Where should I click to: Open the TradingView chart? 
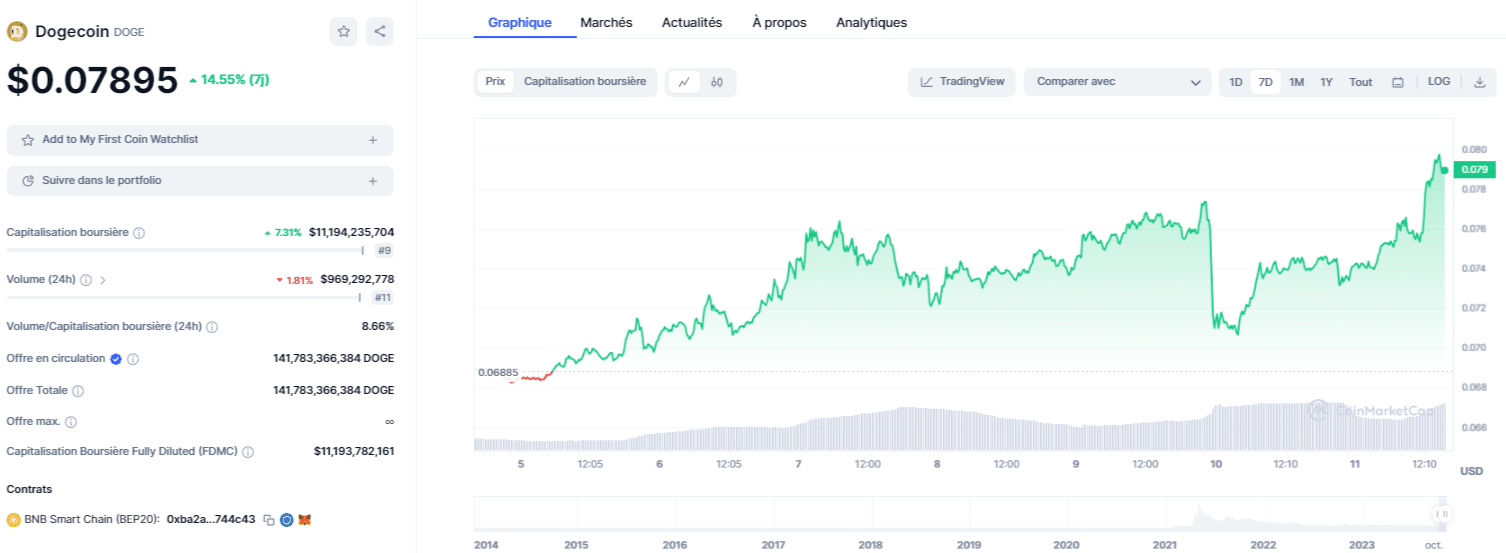point(962,82)
